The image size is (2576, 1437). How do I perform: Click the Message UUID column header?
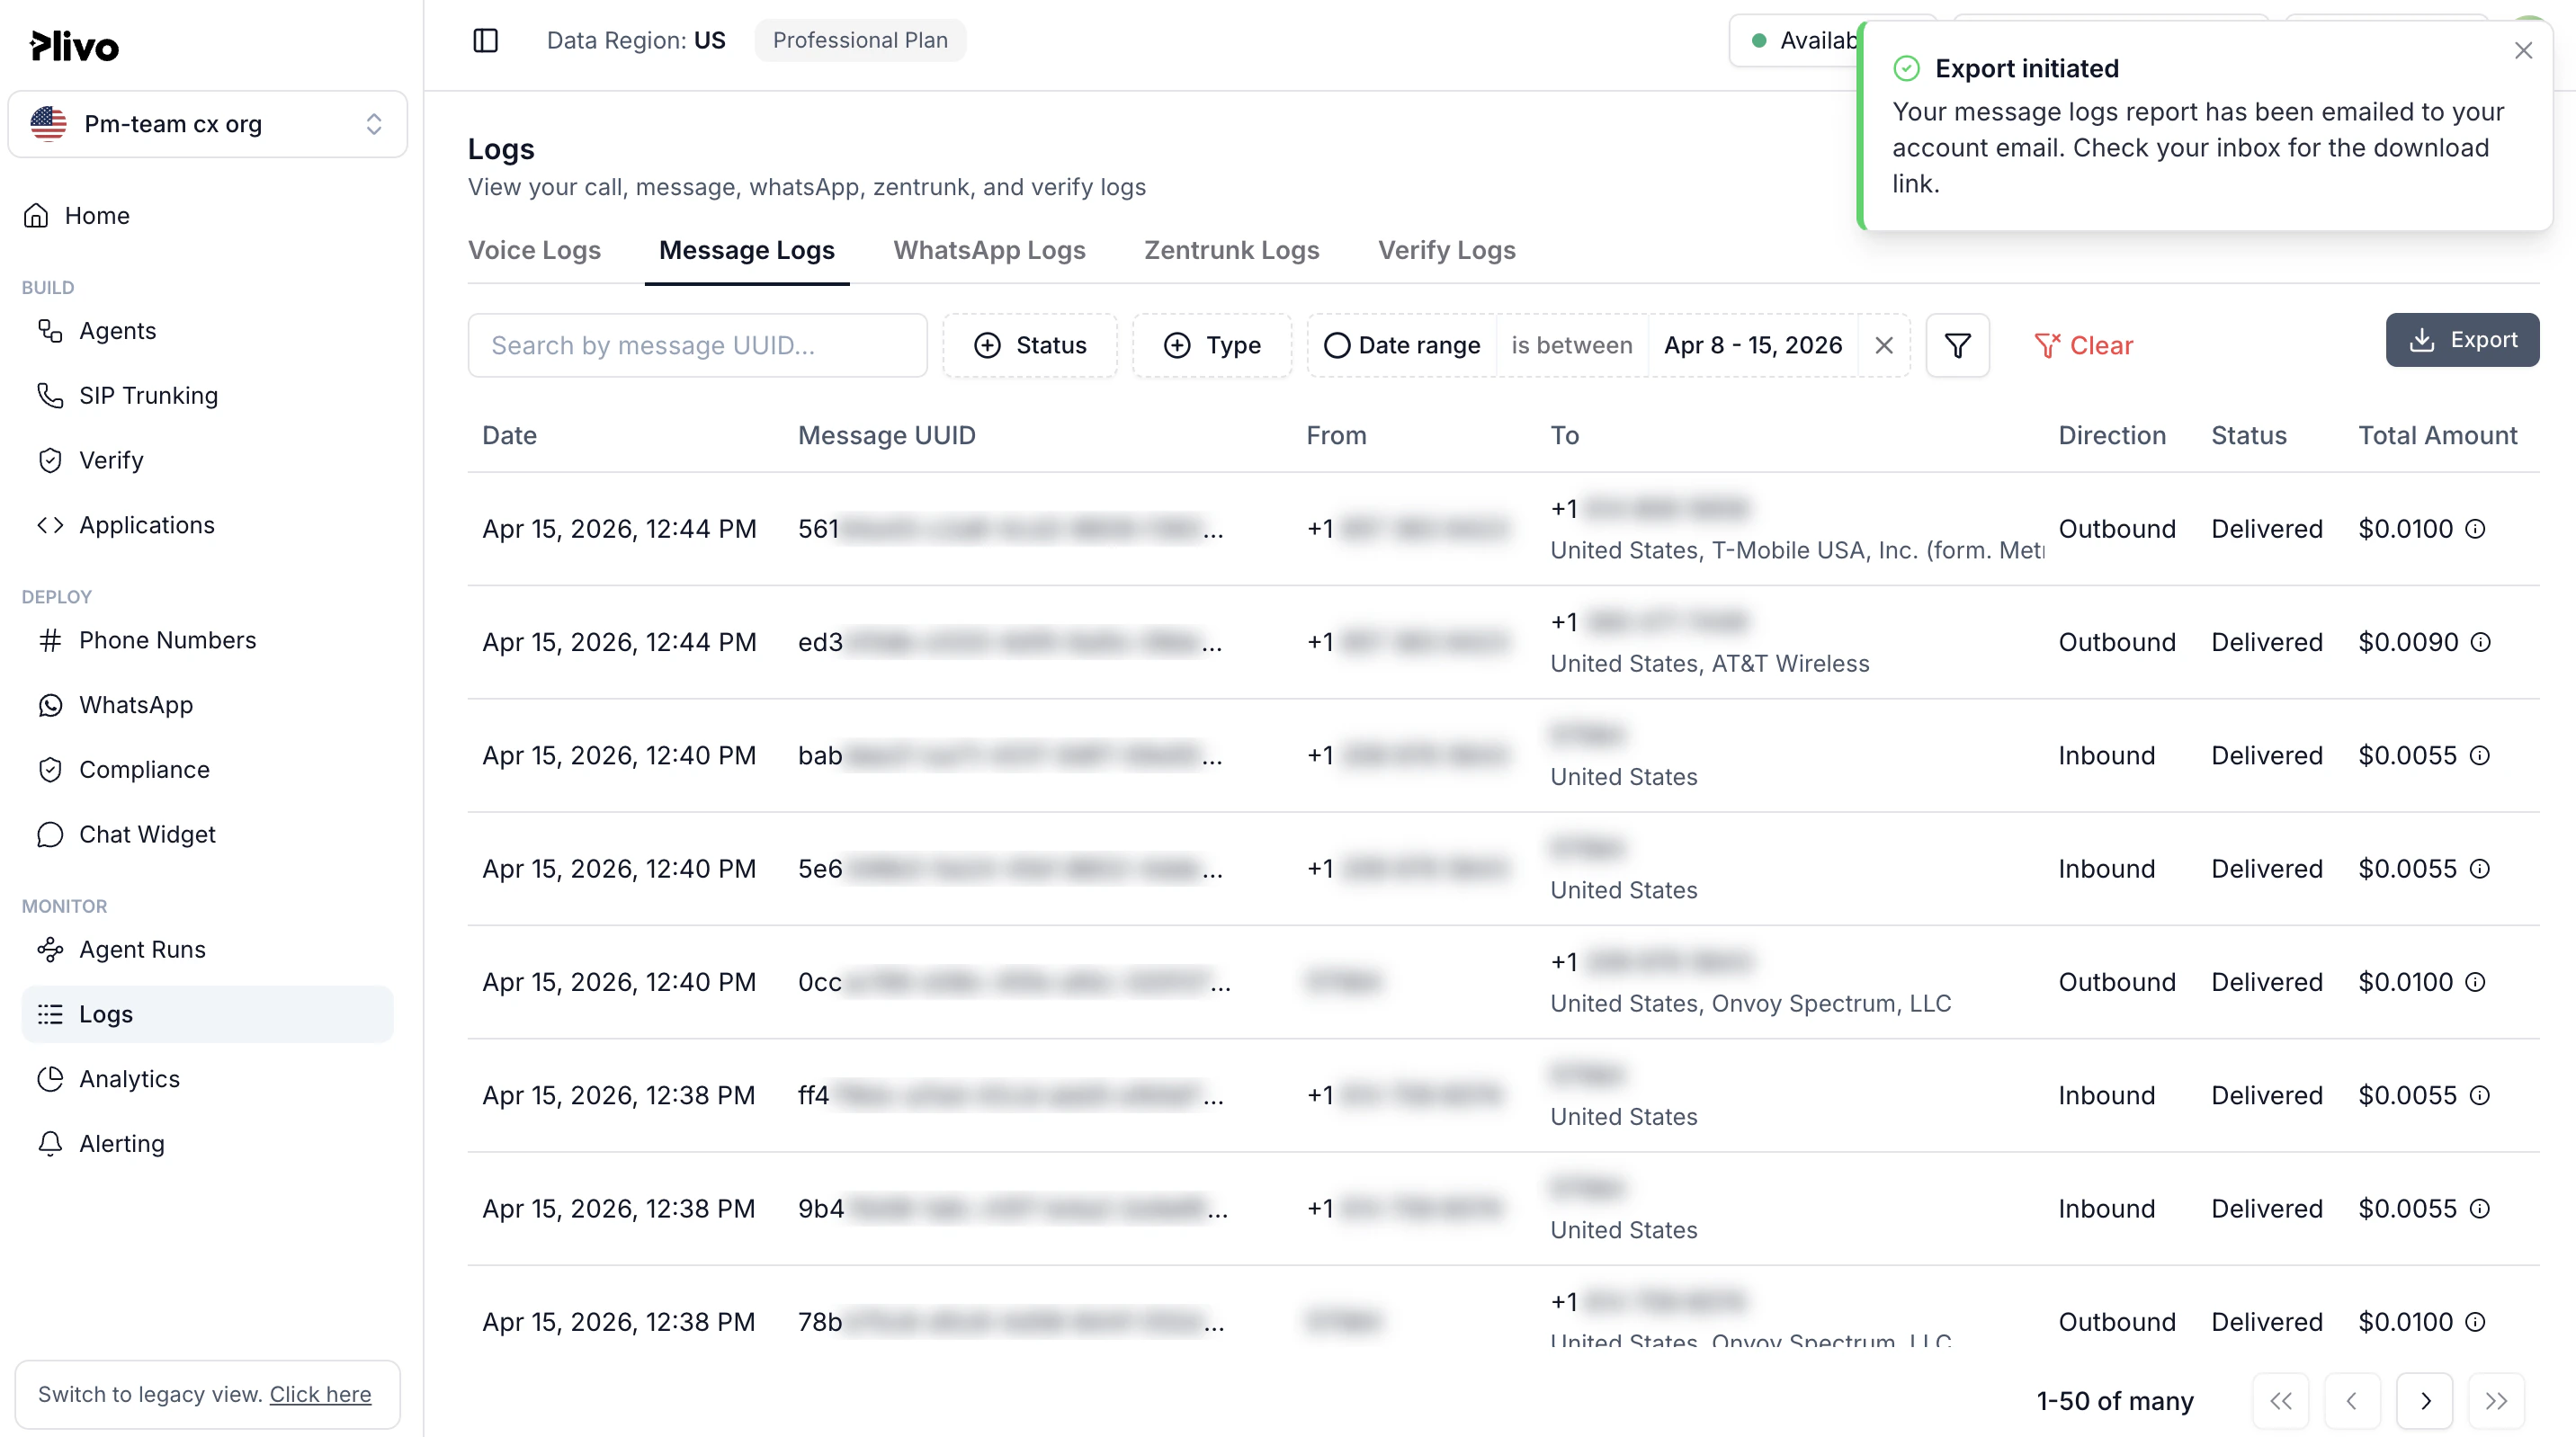point(886,437)
